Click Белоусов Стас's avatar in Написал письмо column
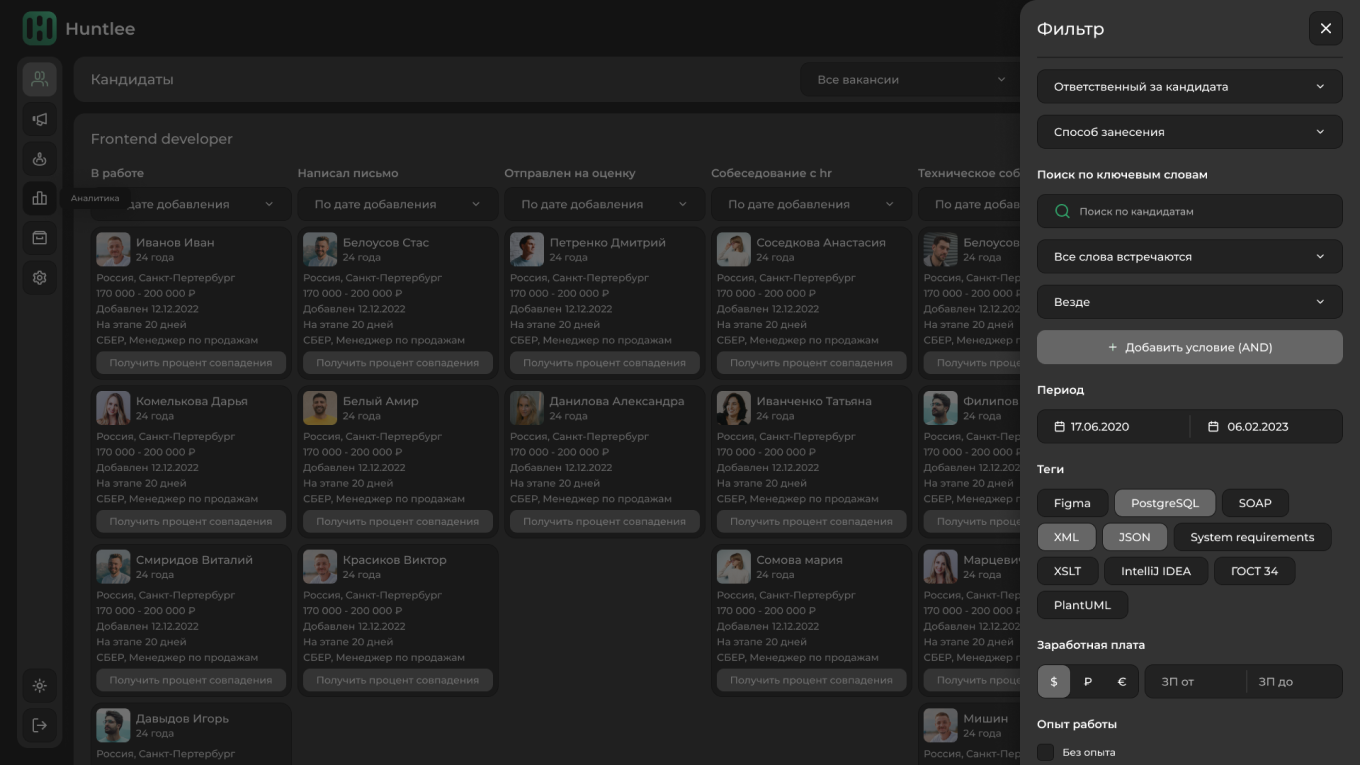The height and width of the screenshot is (765, 1360). pyautogui.click(x=320, y=250)
